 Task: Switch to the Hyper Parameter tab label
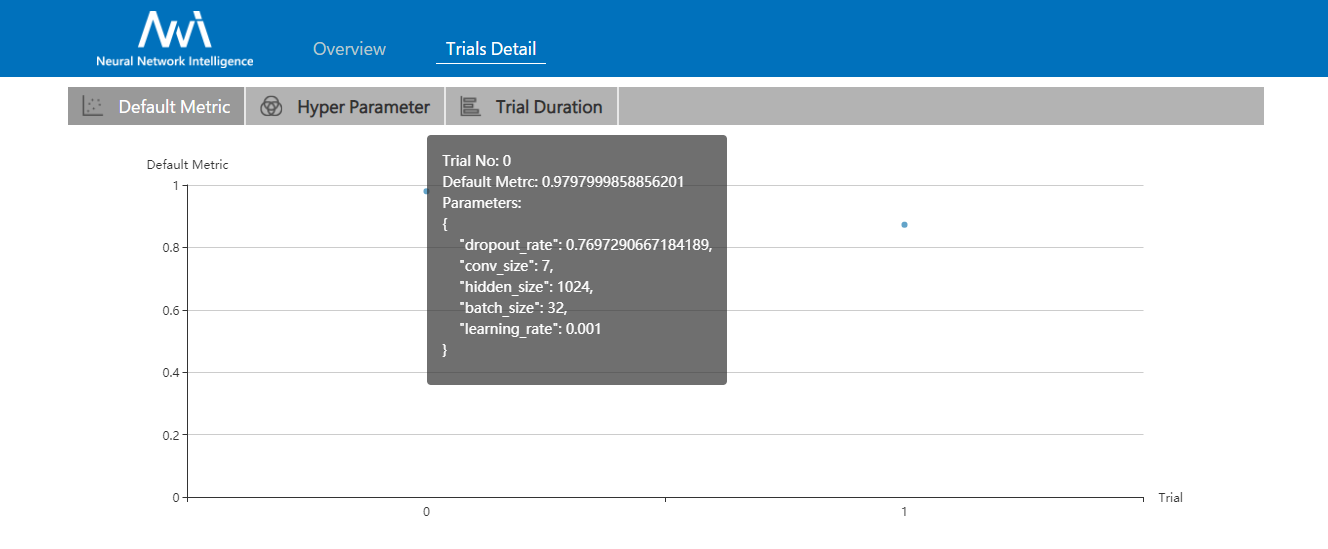[363, 107]
